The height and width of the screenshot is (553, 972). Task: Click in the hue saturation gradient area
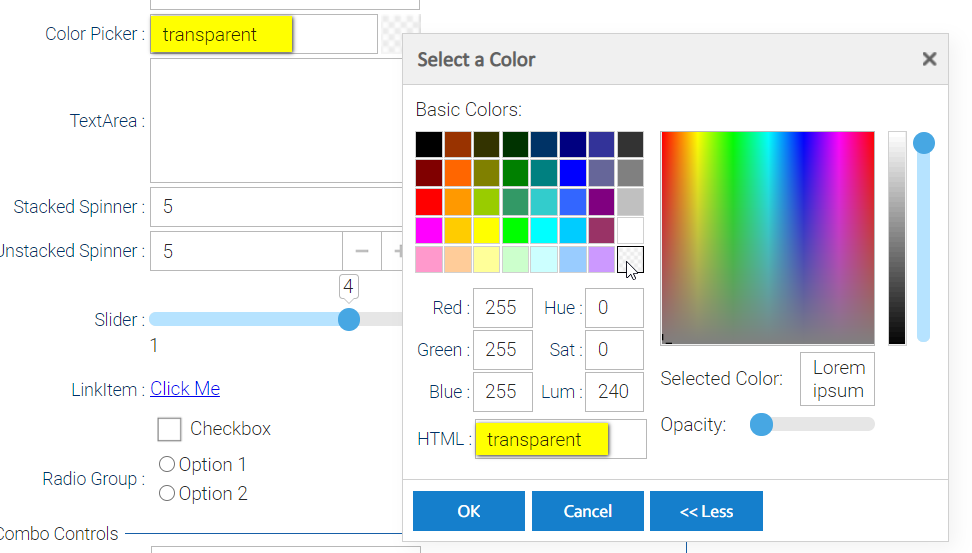pyautogui.click(x=767, y=238)
